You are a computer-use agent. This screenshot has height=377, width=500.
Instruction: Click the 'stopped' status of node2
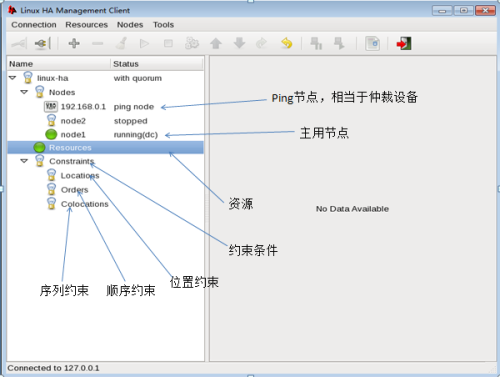(x=130, y=121)
